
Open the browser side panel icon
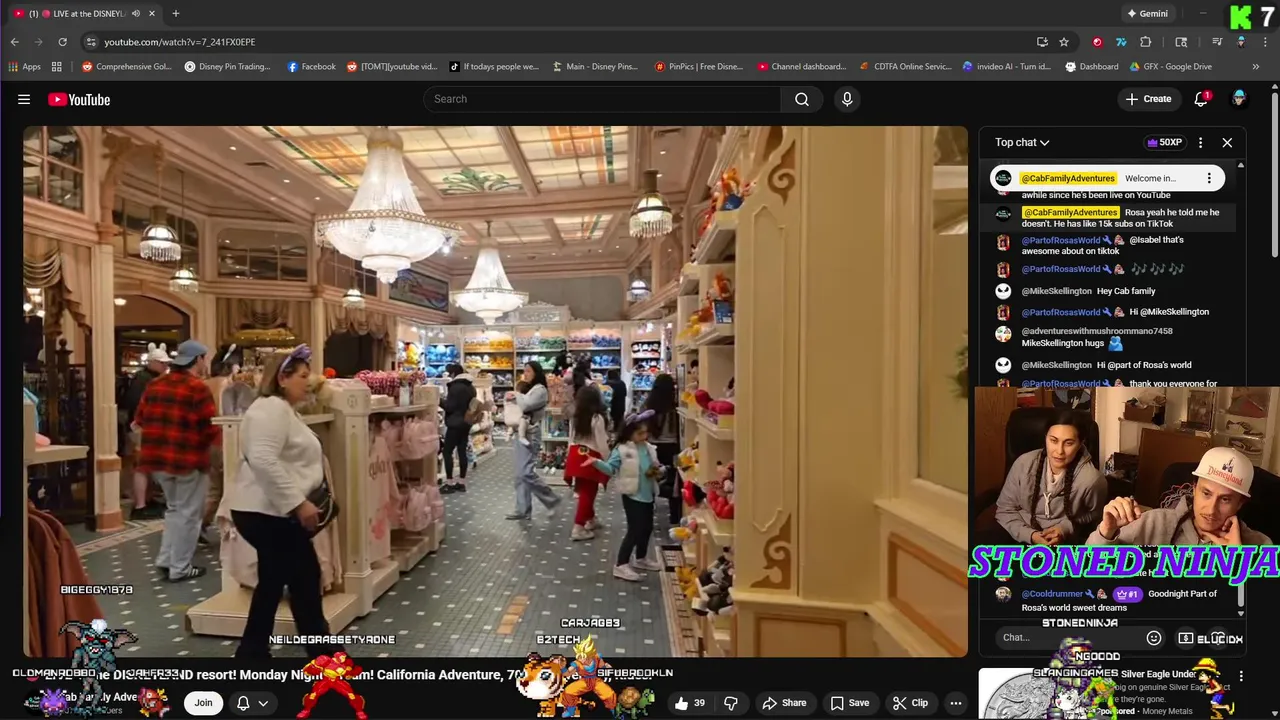(1181, 42)
